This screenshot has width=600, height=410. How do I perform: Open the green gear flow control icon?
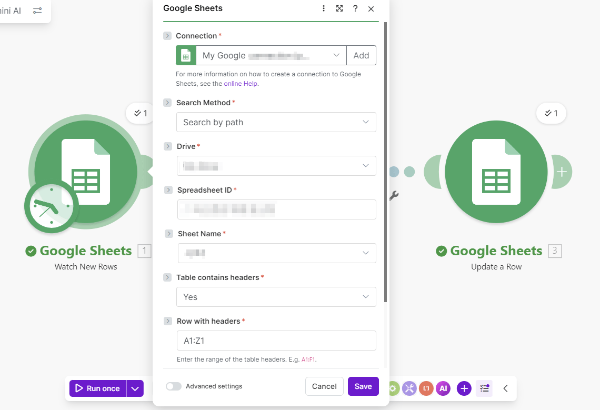click(393, 389)
